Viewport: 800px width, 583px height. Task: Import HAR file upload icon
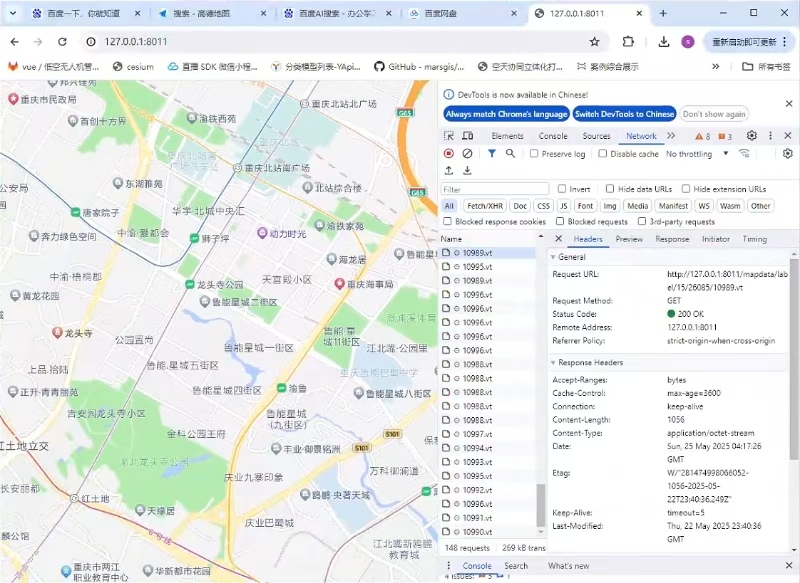(x=449, y=170)
